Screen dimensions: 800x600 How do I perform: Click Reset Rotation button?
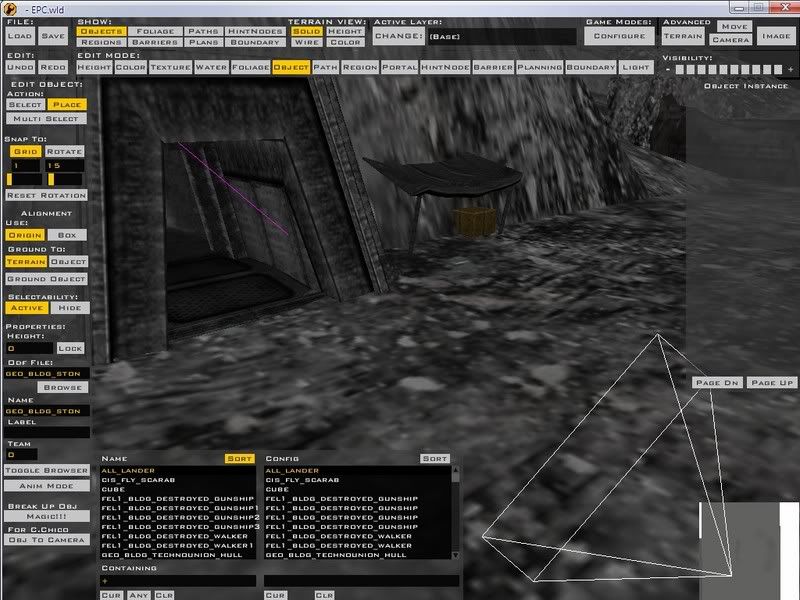click(x=46, y=195)
